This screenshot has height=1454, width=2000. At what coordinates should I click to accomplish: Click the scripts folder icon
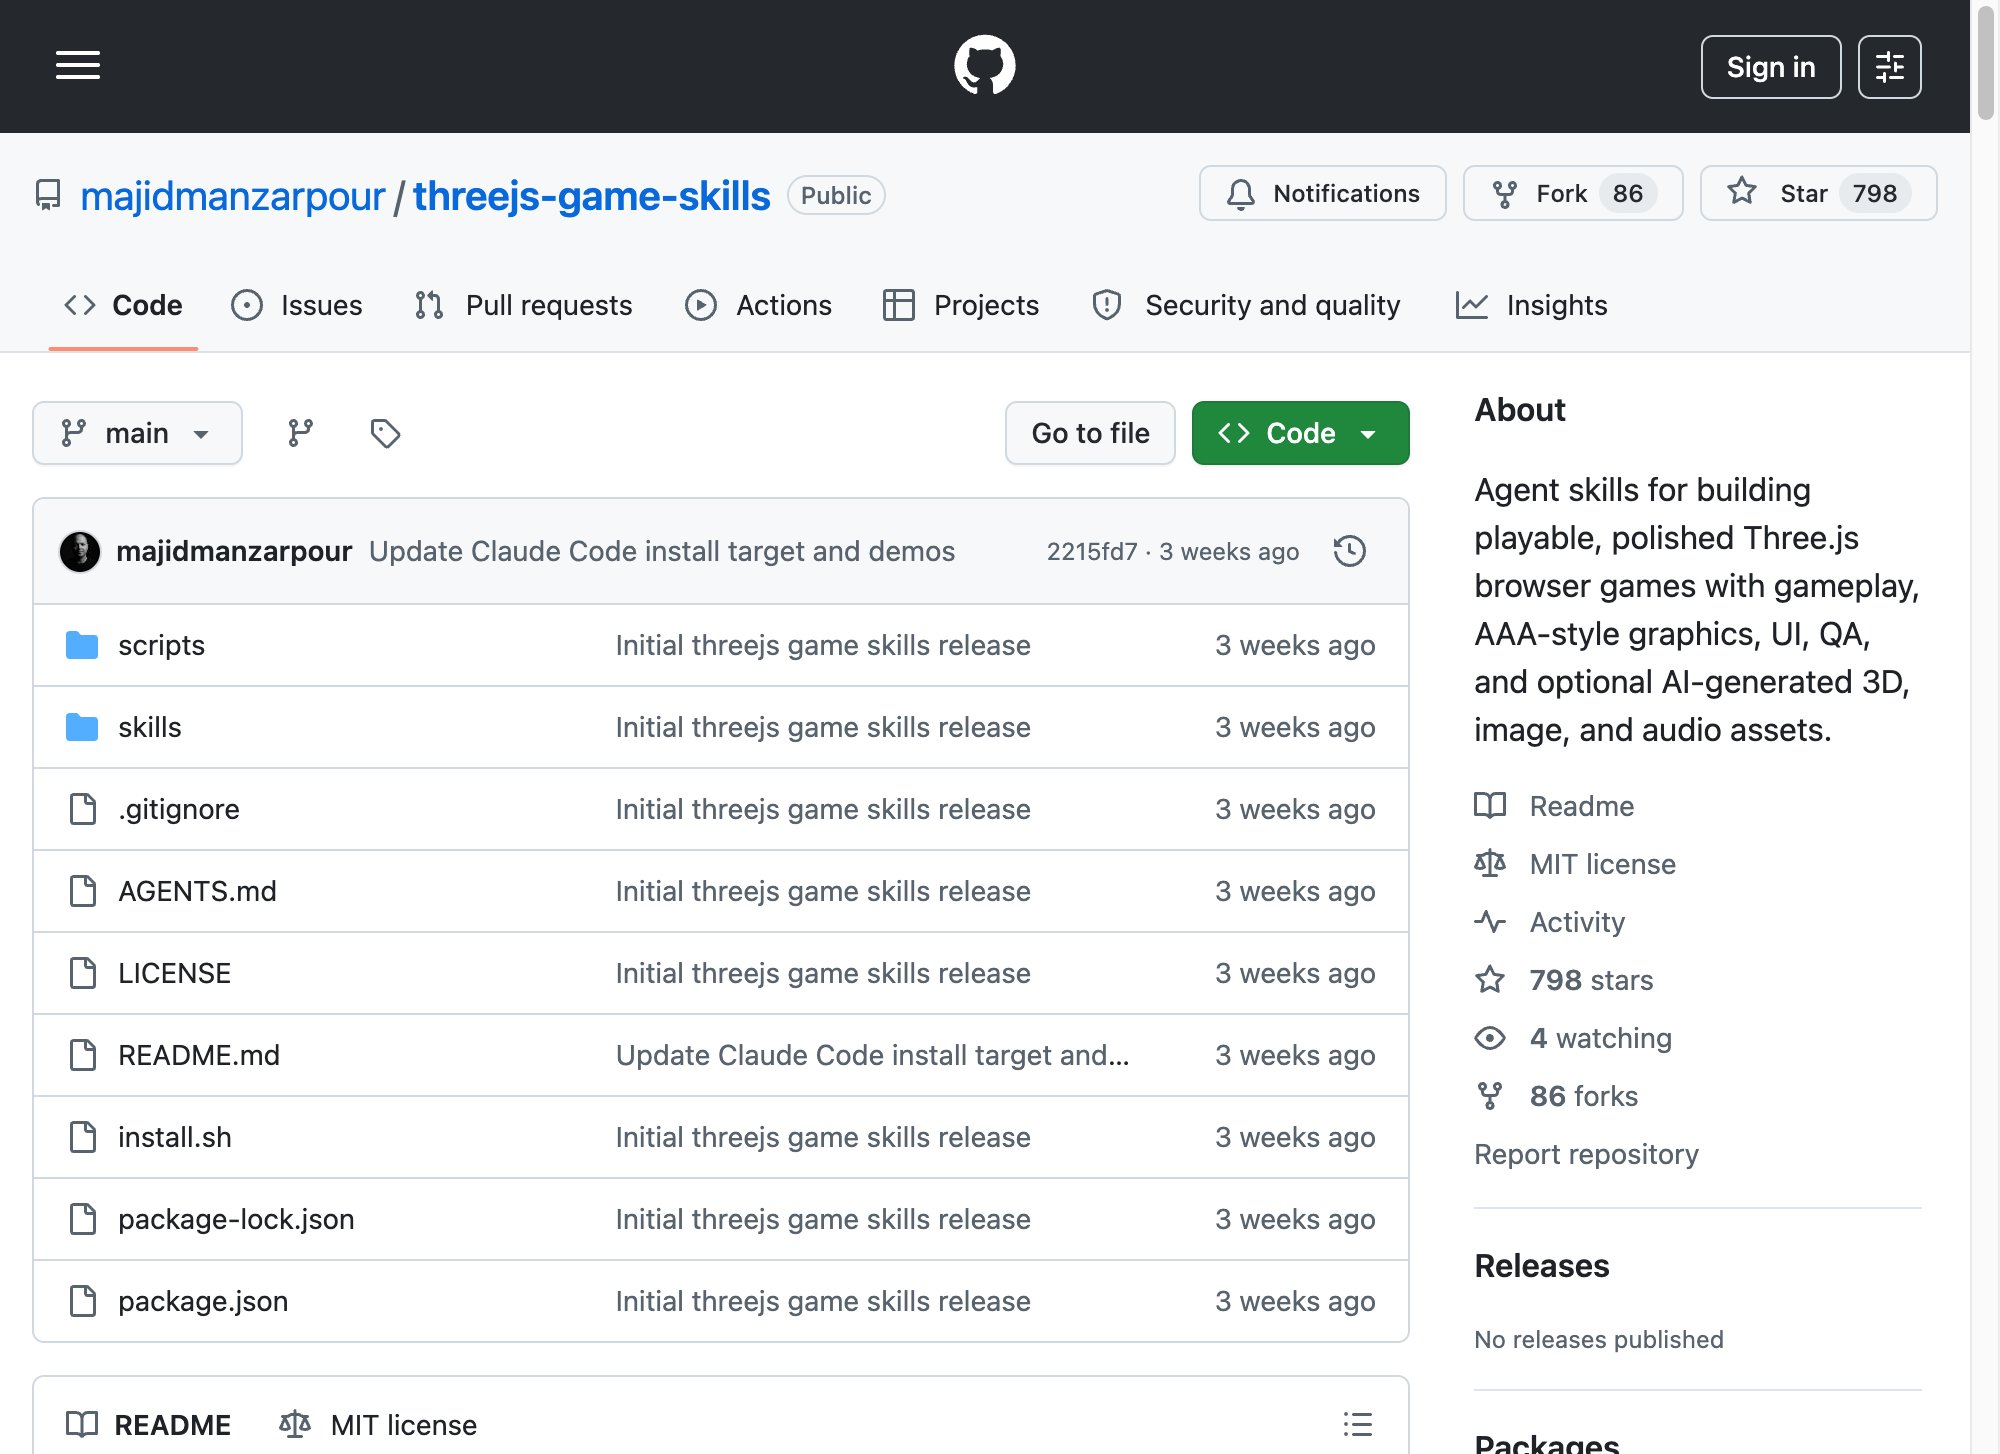[x=82, y=645]
